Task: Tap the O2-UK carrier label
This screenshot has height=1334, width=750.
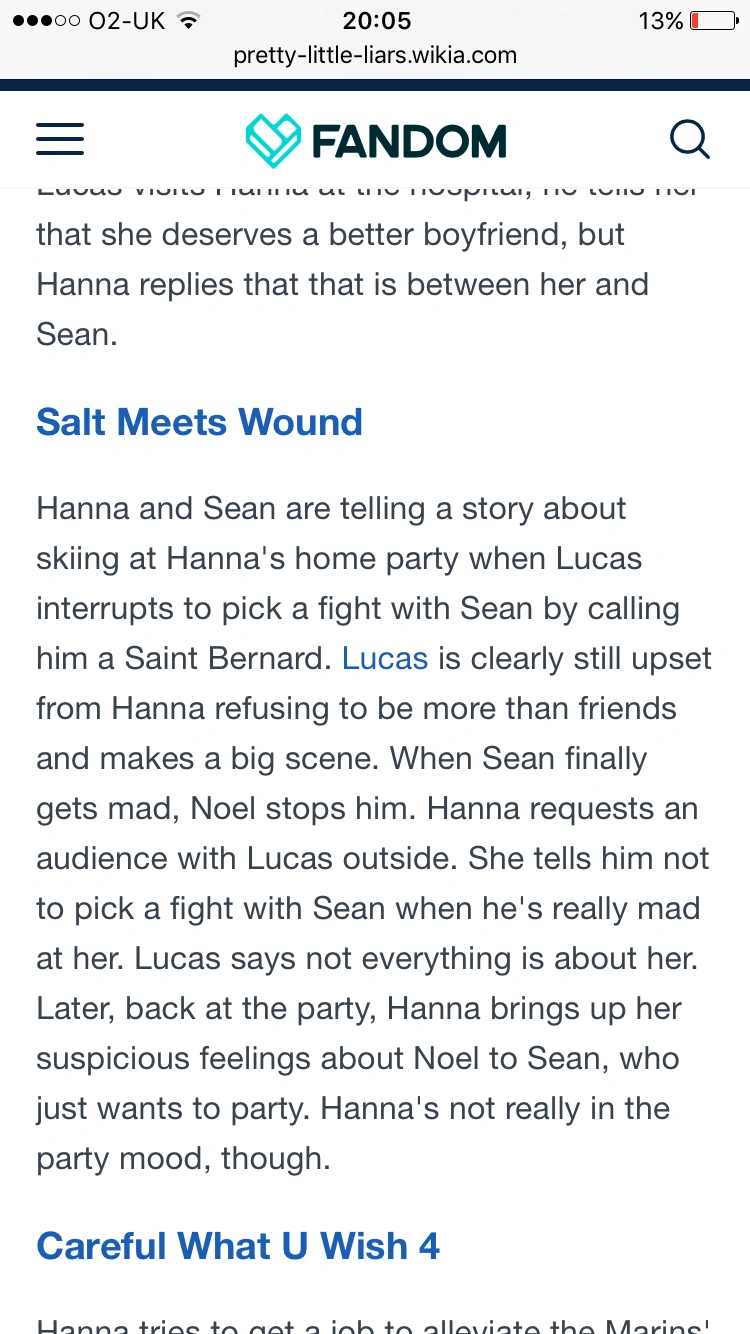Action: point(127,21)
